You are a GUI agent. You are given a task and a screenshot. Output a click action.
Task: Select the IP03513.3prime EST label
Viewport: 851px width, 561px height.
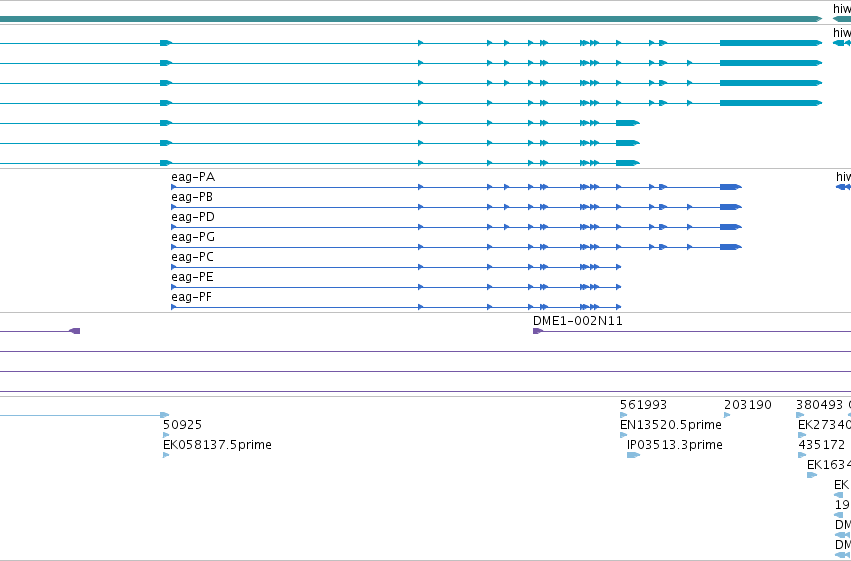coord(675,445)
